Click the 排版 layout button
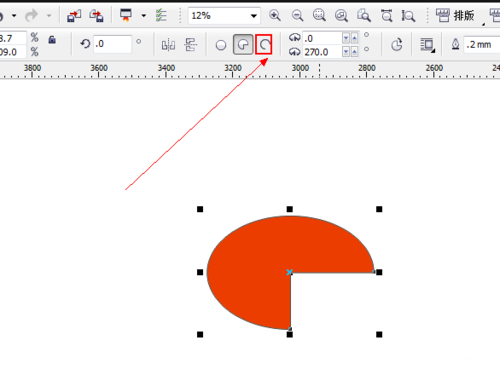Screen dimensions: 500x375 pos(455,15)
